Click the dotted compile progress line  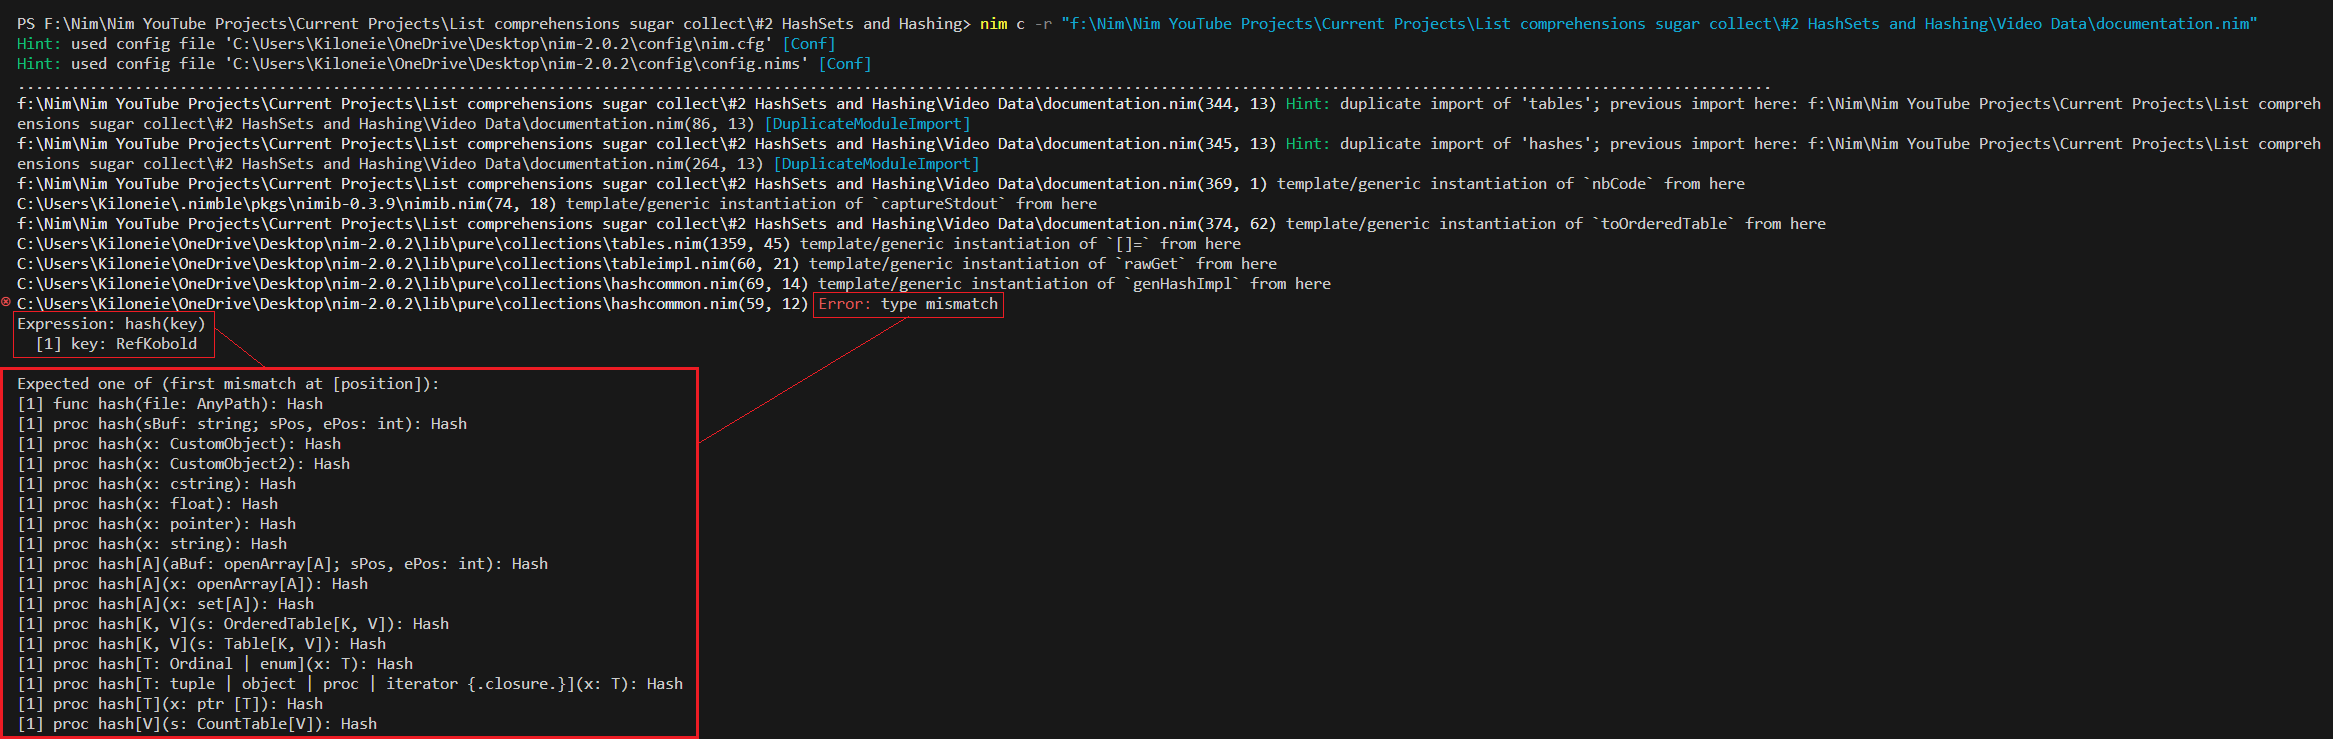point(894,88)
